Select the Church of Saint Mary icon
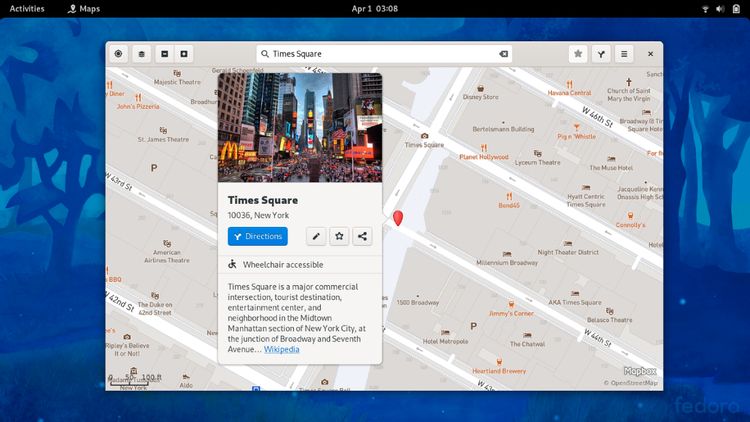750x422 pixels. click(x=629, y=82)
